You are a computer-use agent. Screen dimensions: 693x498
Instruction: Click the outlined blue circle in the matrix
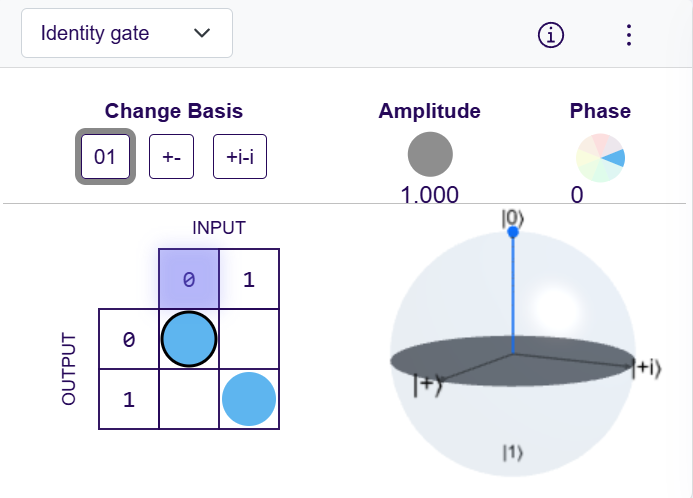[x=188, y=339]
